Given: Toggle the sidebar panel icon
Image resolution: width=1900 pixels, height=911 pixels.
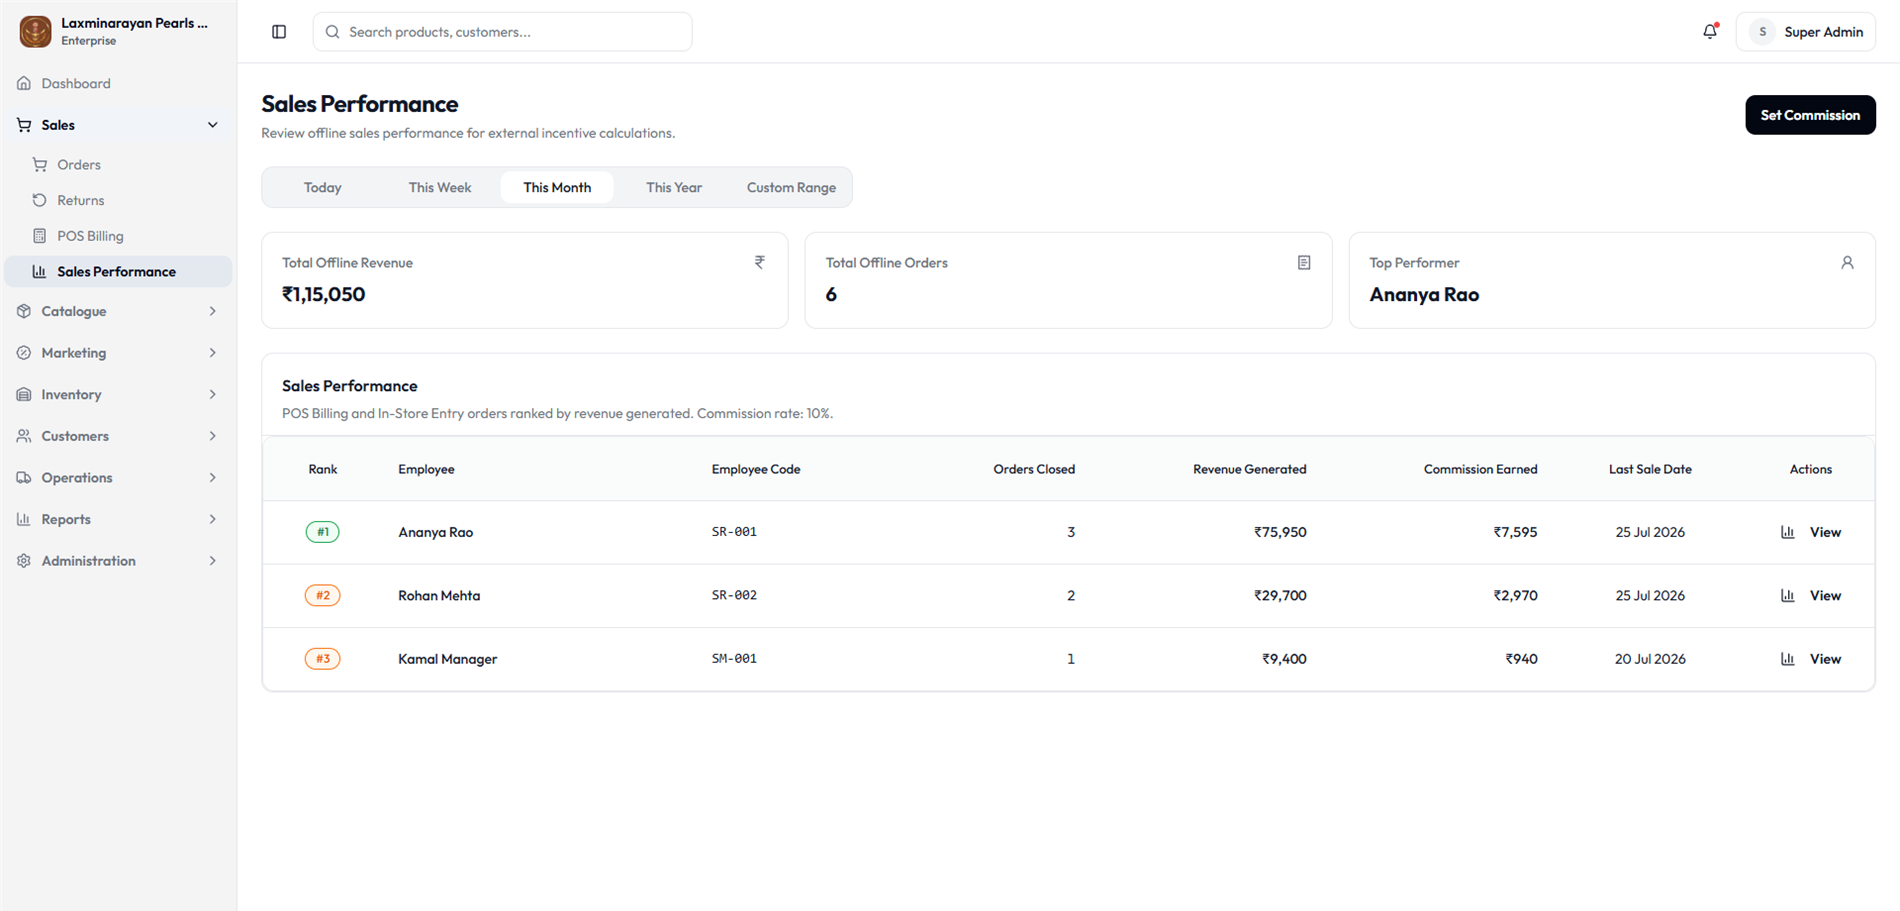Looking at the screenshot, I should [279, 32].
